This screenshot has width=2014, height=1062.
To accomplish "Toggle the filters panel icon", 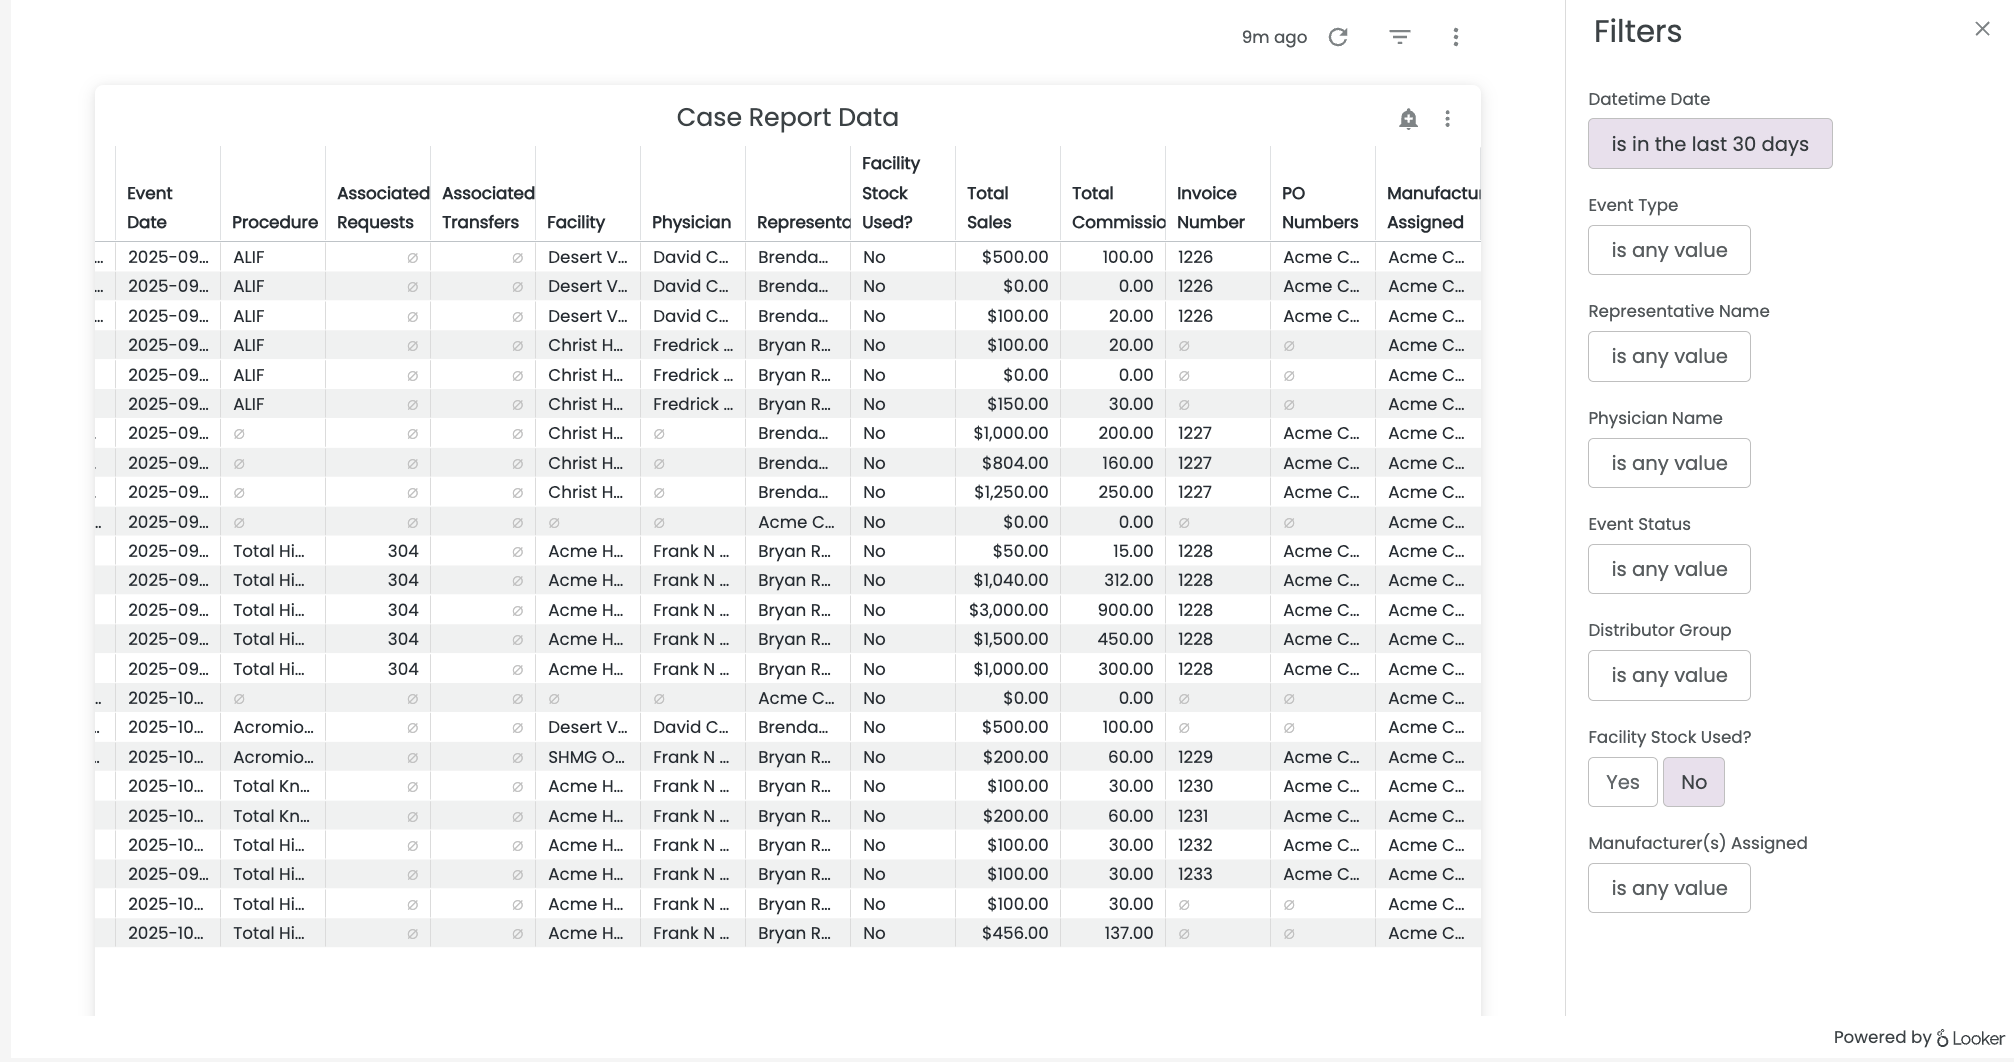I will click(1399, 37).
